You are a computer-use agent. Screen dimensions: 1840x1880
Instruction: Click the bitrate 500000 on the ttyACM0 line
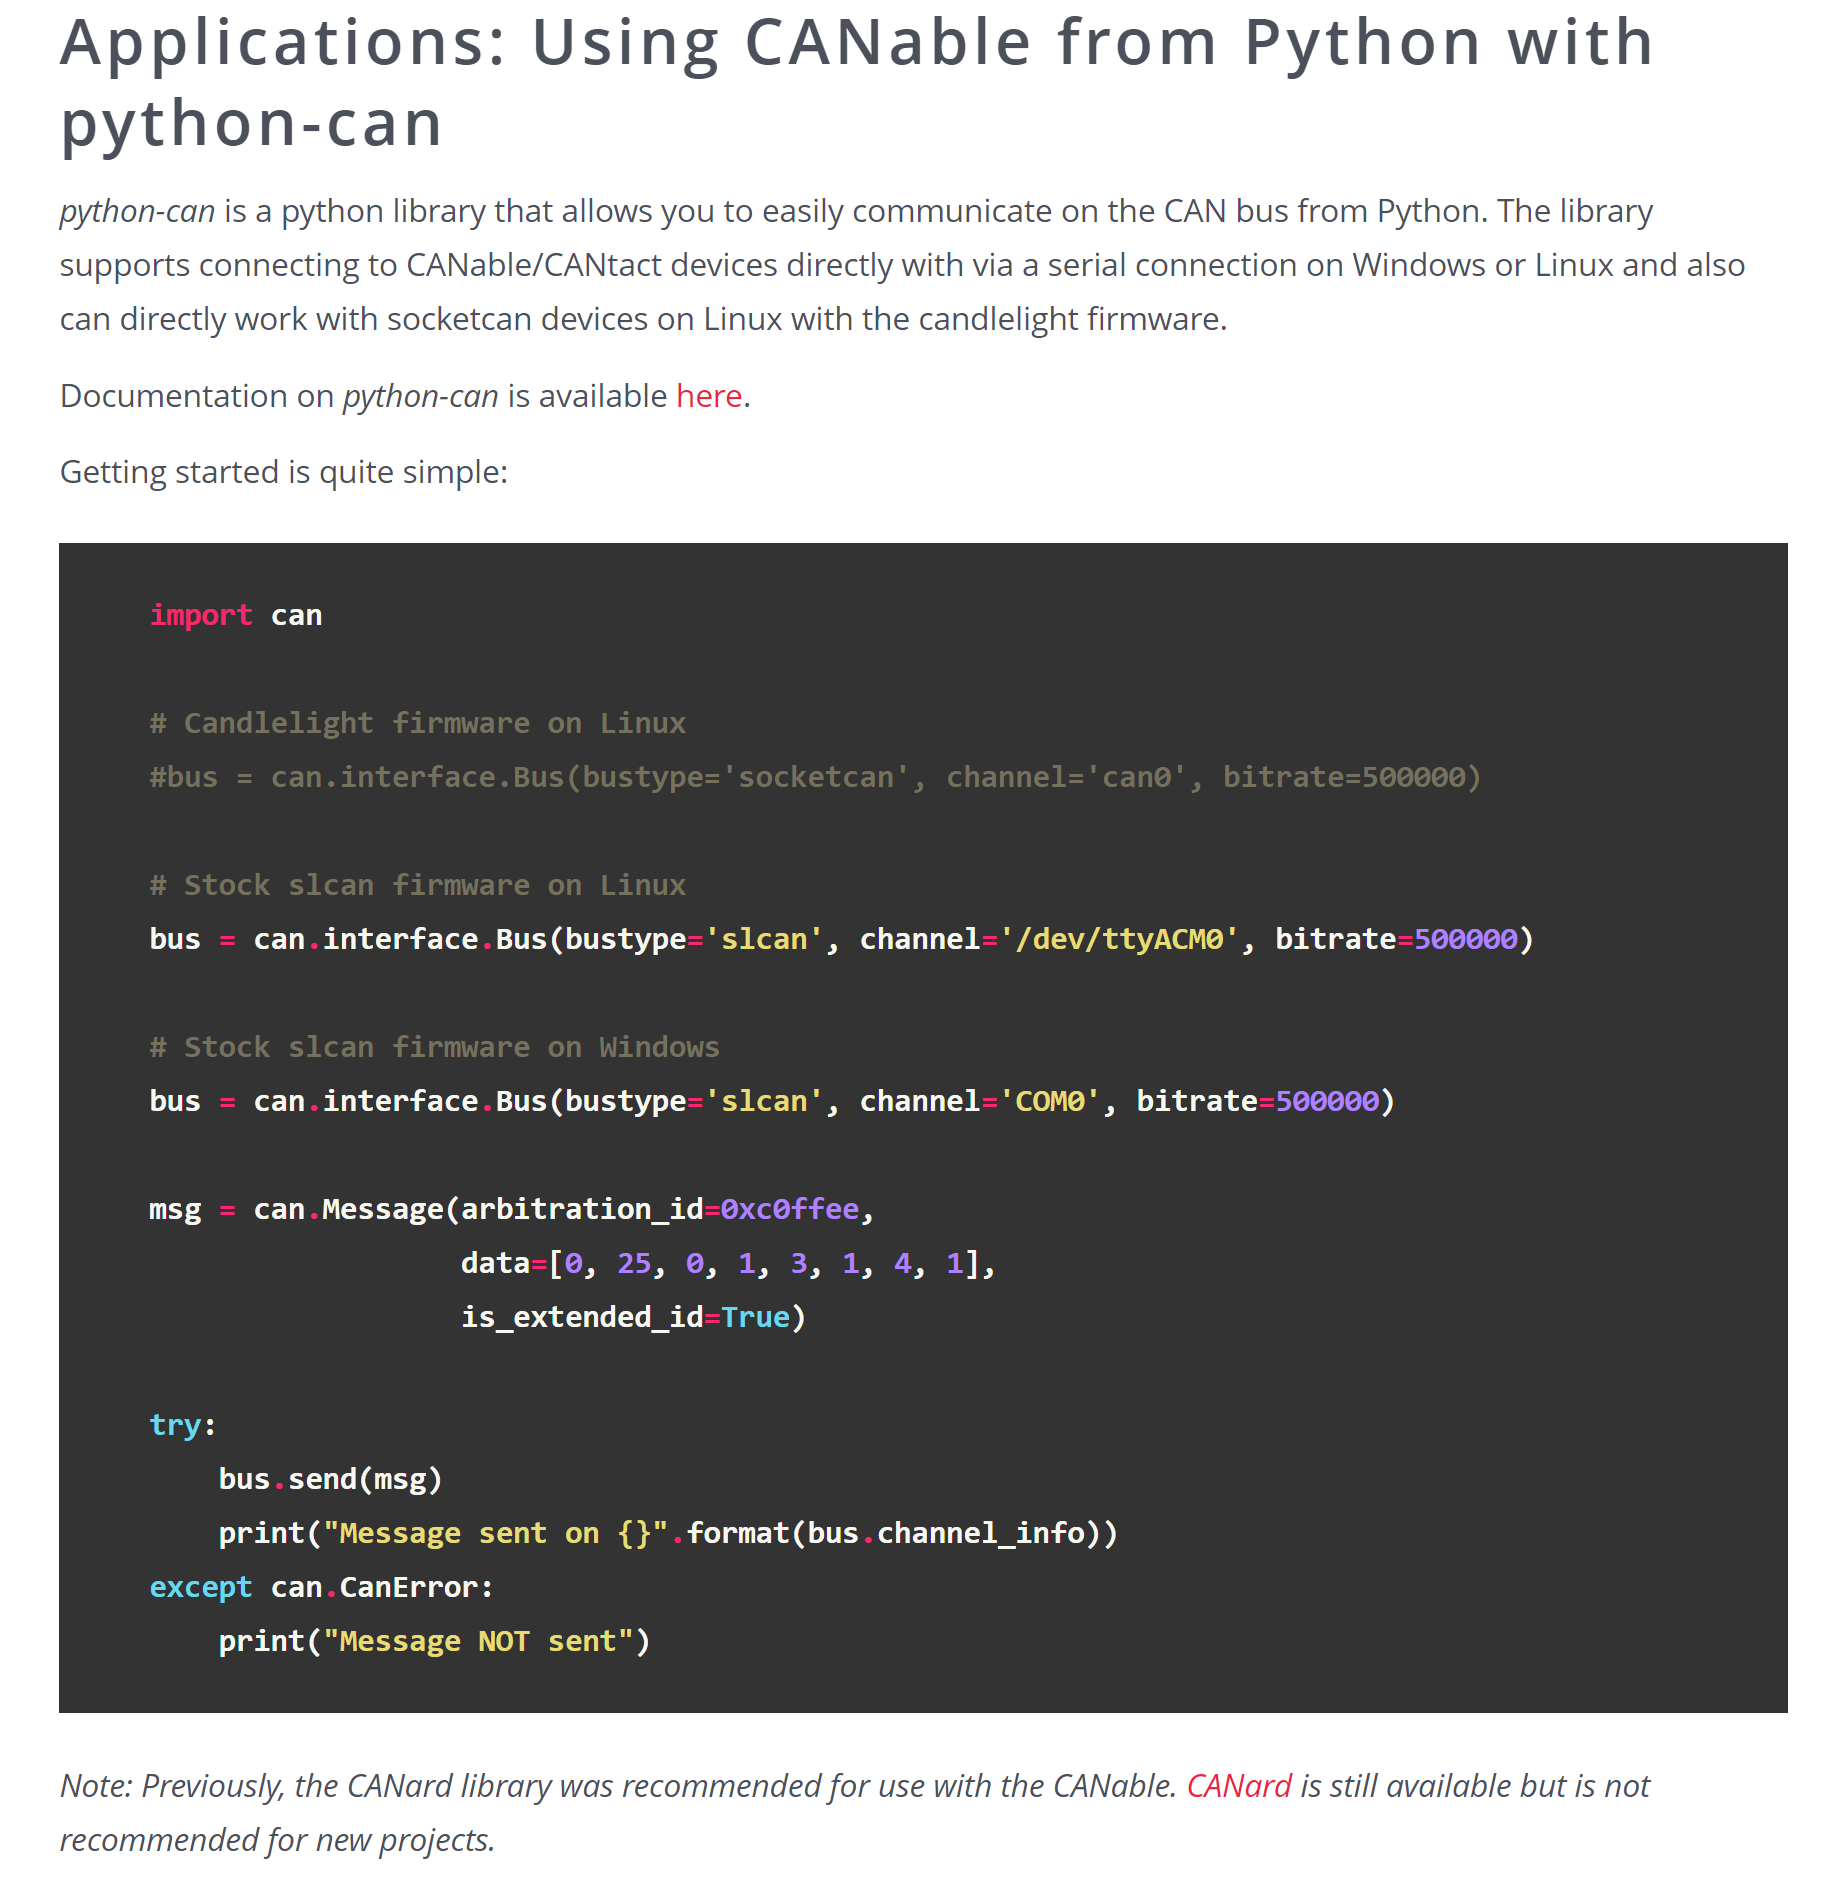(x=1466, y=939)
